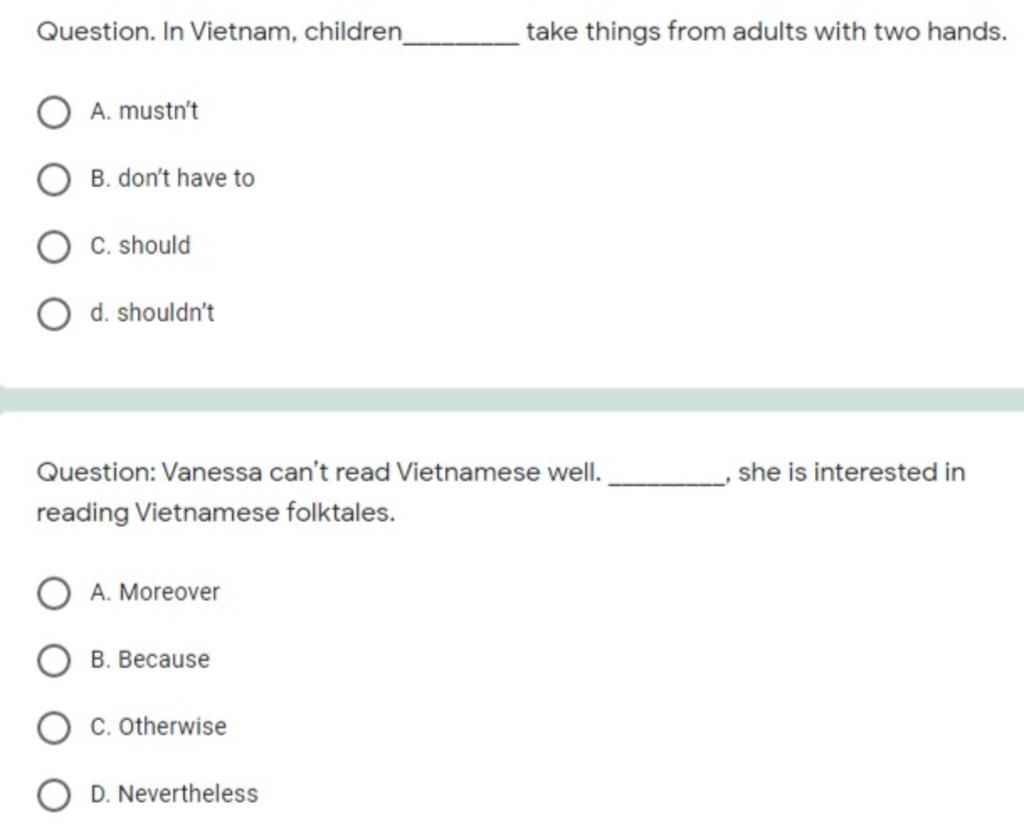Click the question text about Vietnam children
Screen dimensions: 1024x836
click(522, 31)
